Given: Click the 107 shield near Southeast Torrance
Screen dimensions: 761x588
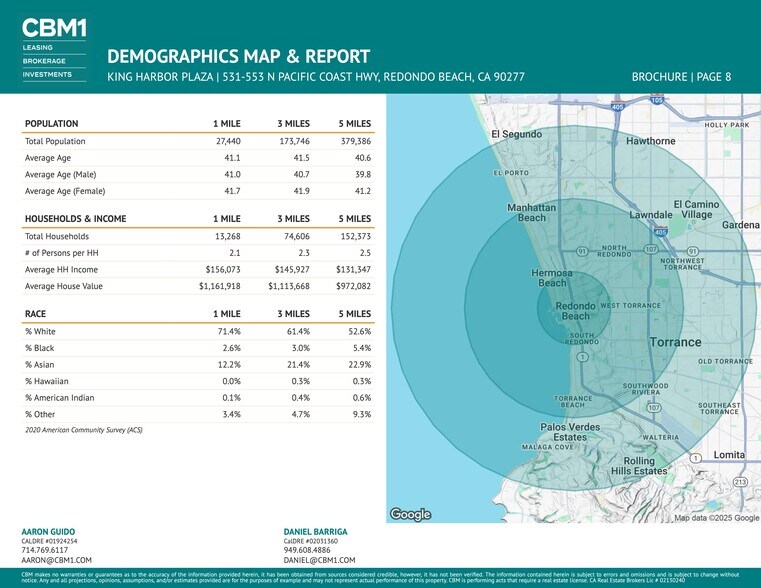Looking at the screenshot, I should coord(653,407).
